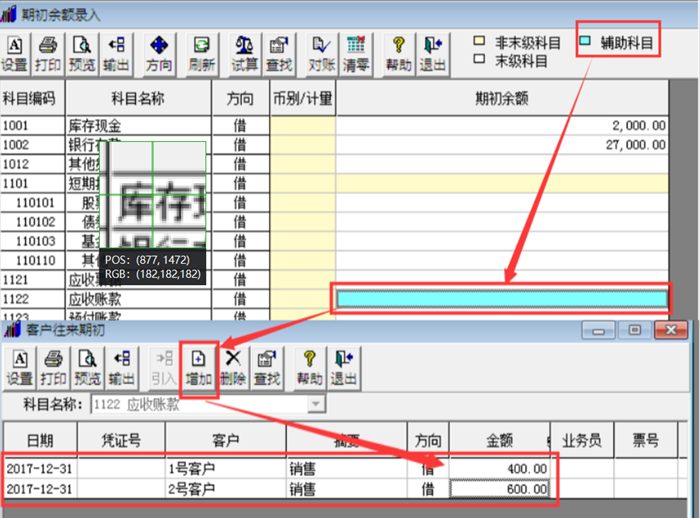Open the 科目名称 dropdown arrow
The width and height of the screenshot is (700, 518).
point(316,404)
